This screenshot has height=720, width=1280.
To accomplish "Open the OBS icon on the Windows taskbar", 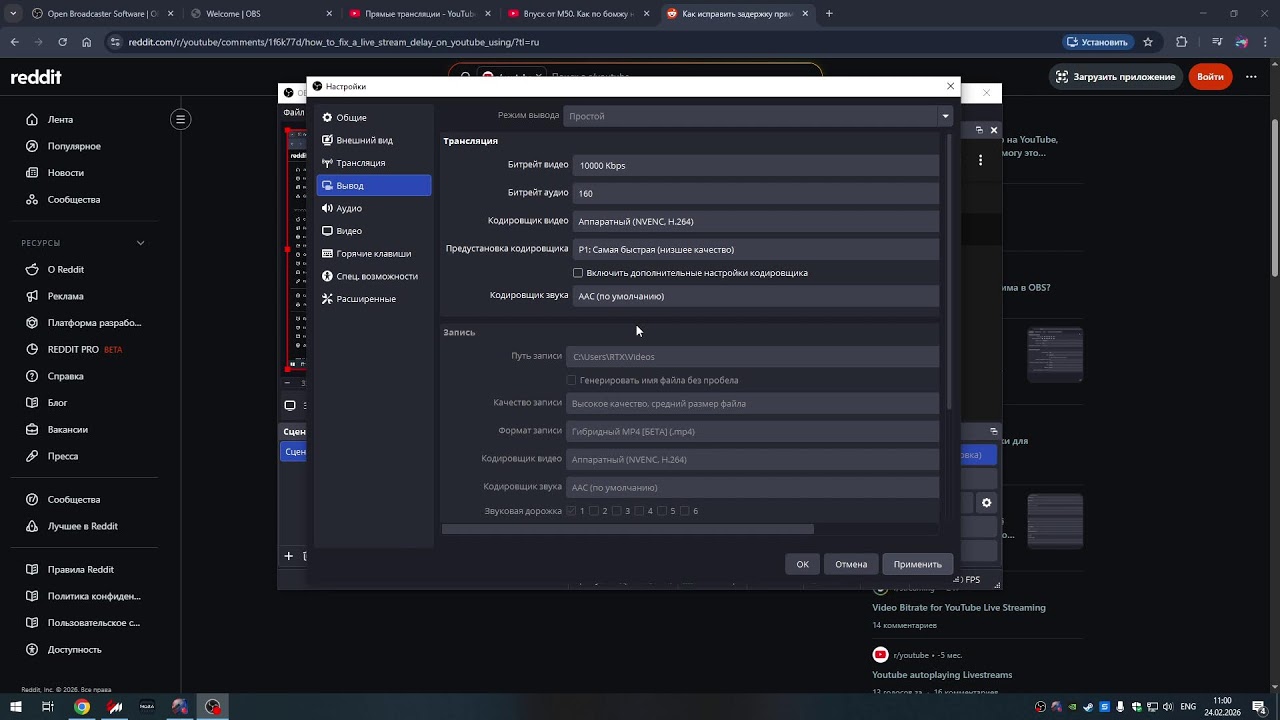I will pyautogui.click(x=213, y=707).
